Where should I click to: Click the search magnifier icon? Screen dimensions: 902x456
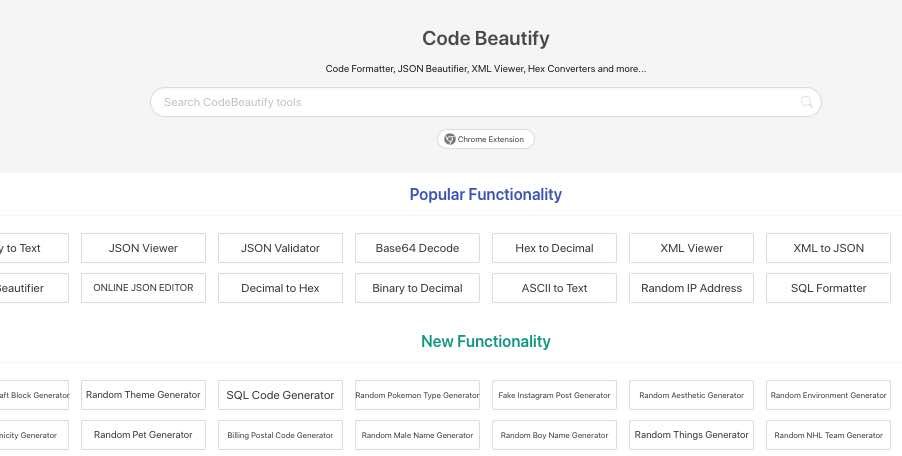click(807, 102)
